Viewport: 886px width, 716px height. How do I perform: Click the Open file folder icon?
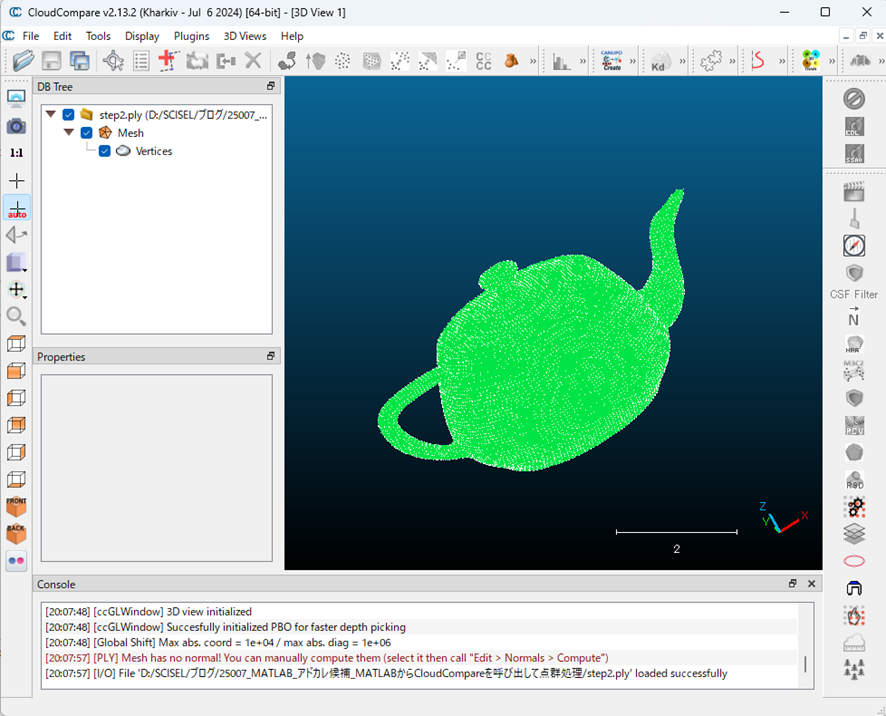coord(23,61)
